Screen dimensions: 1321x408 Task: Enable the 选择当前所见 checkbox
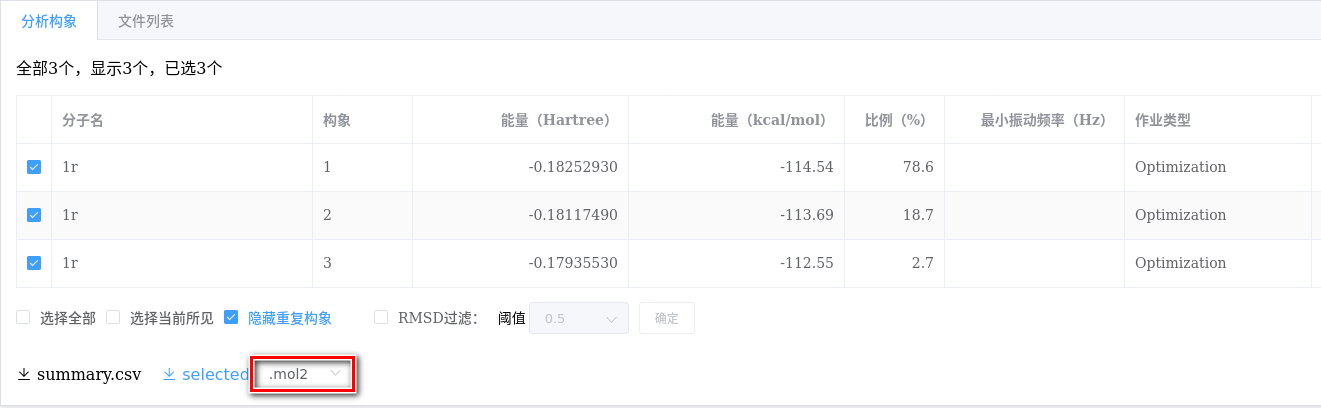click(113, 318)
